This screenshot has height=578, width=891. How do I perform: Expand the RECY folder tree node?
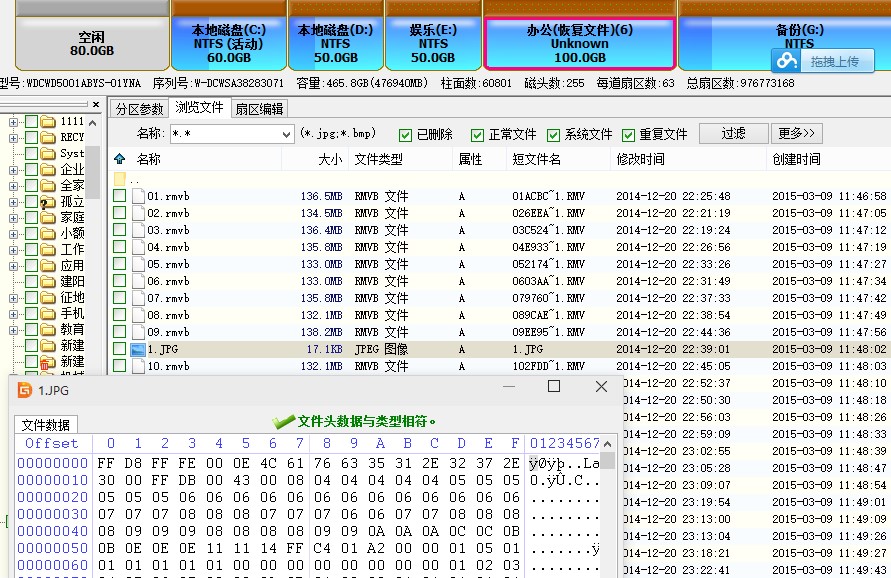click(x=14, y=138)
